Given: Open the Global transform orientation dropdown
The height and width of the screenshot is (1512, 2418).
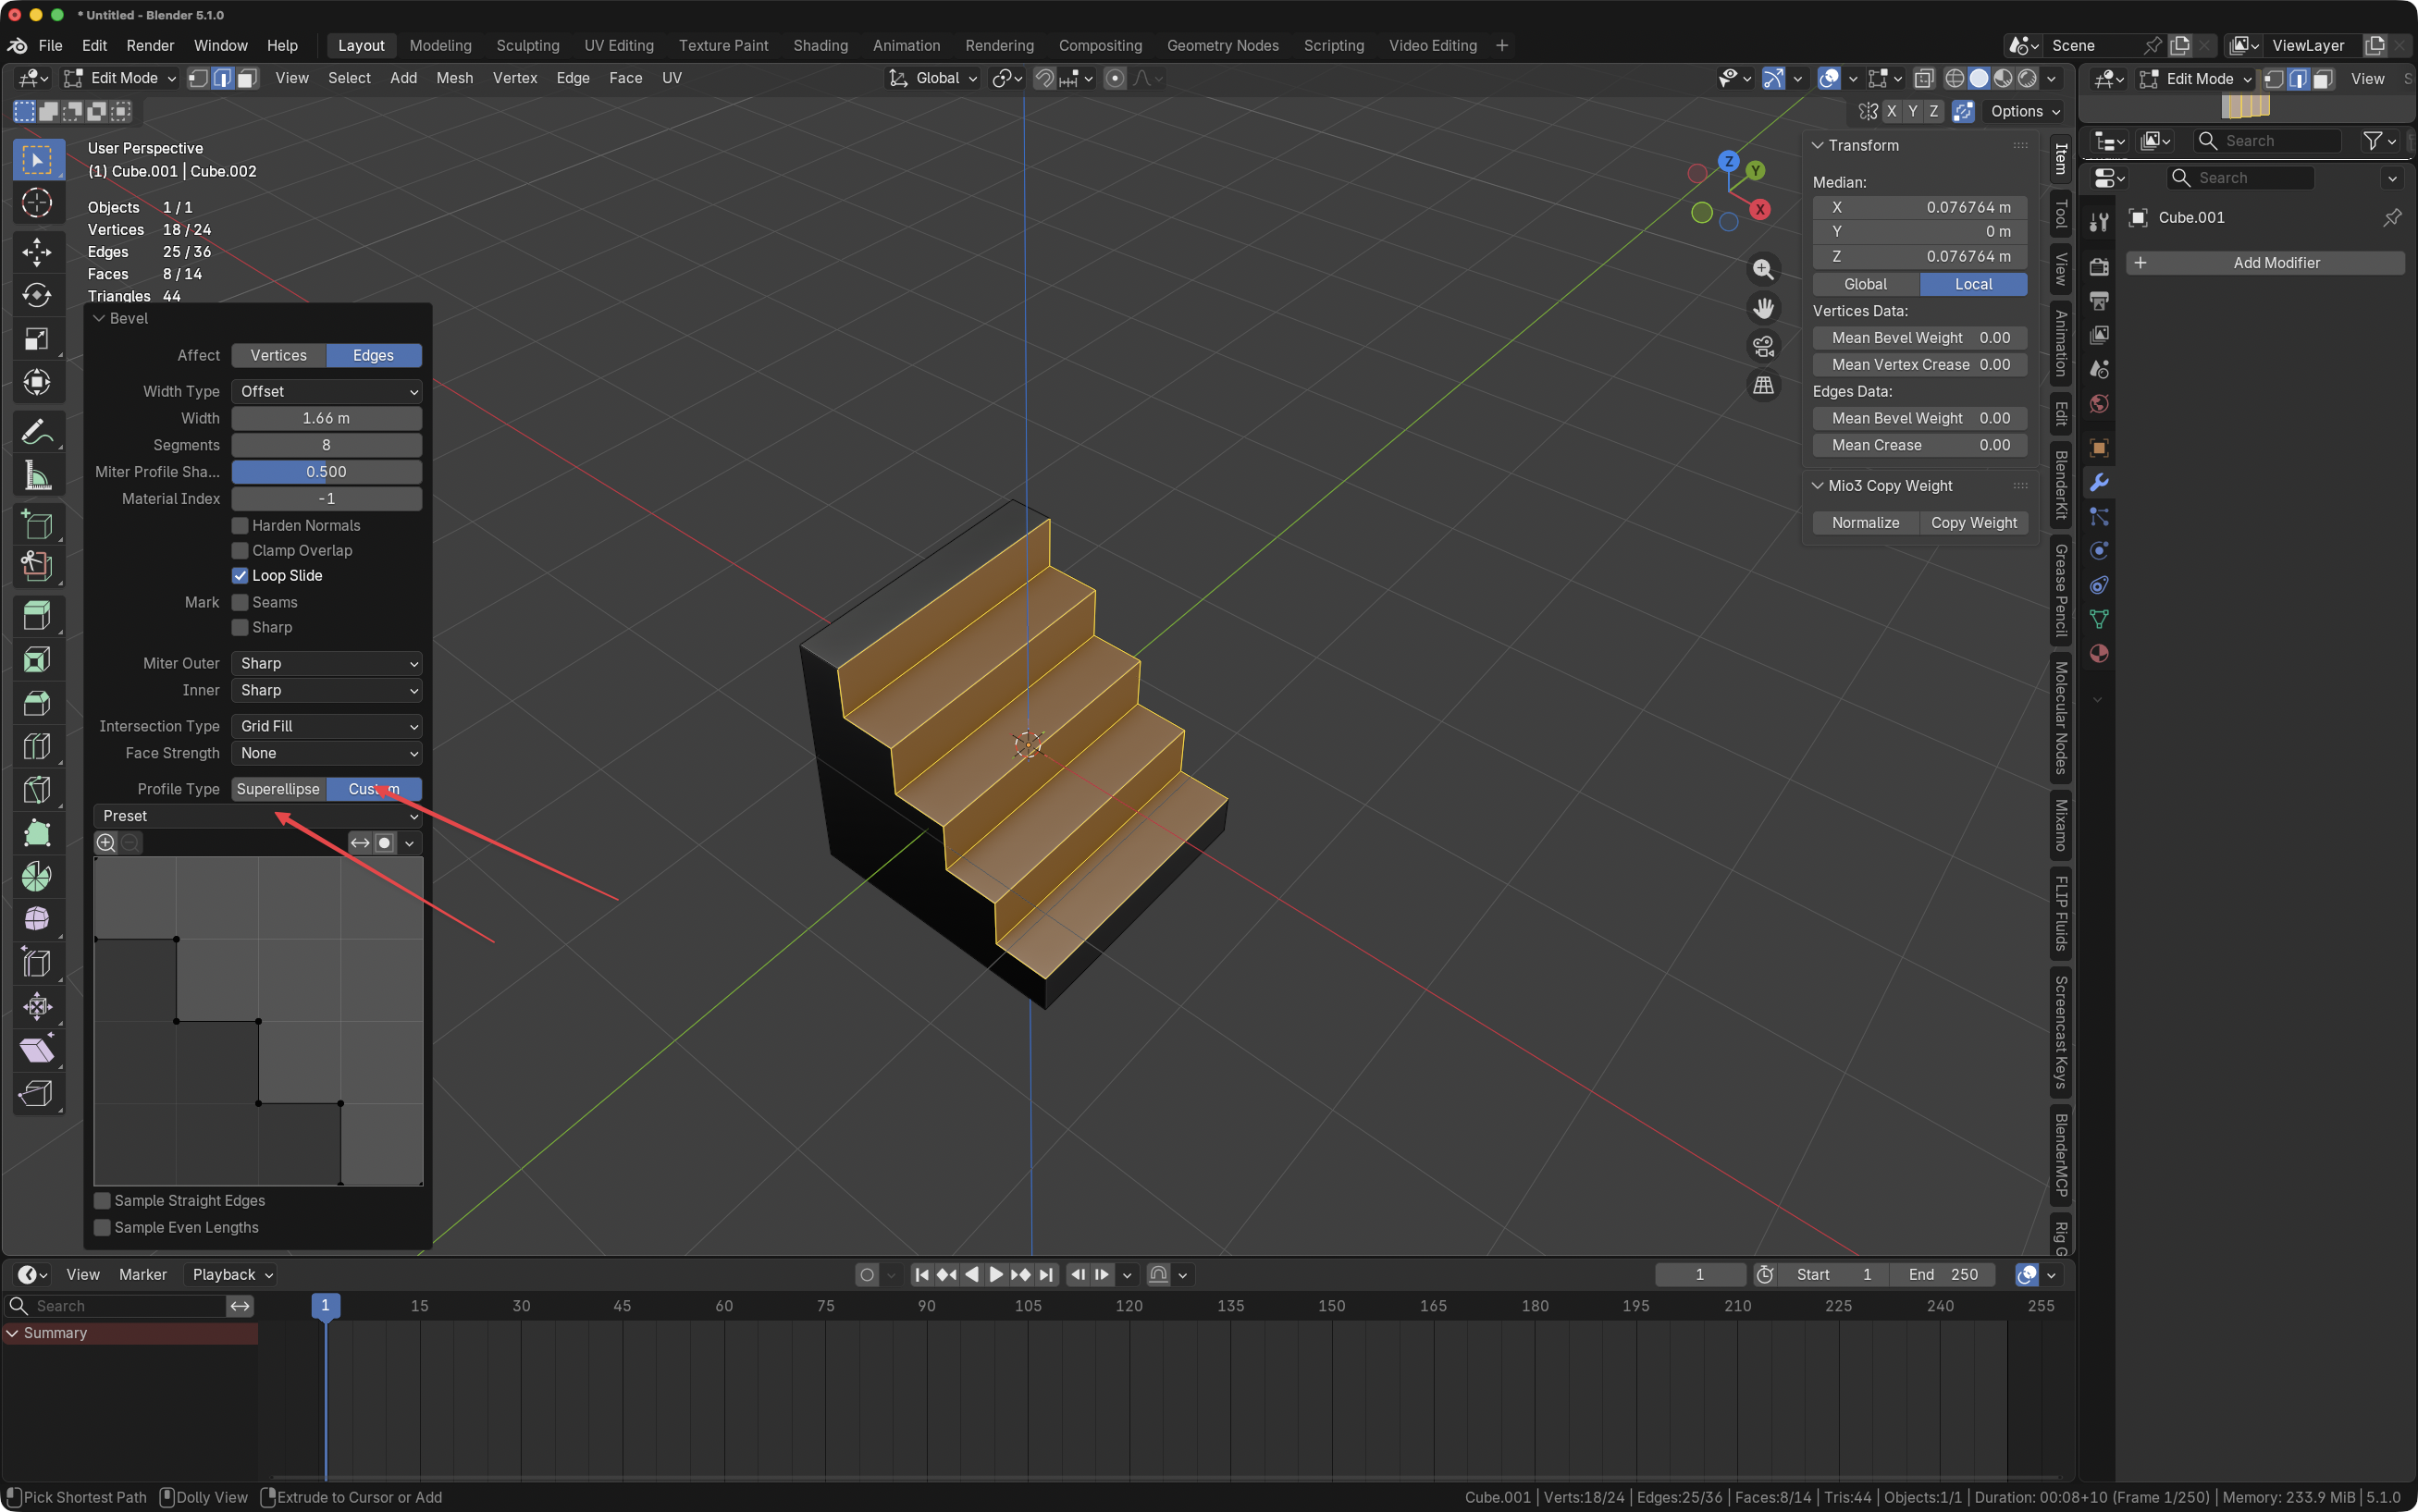Looking at the screenshot, I should (934, 78).
